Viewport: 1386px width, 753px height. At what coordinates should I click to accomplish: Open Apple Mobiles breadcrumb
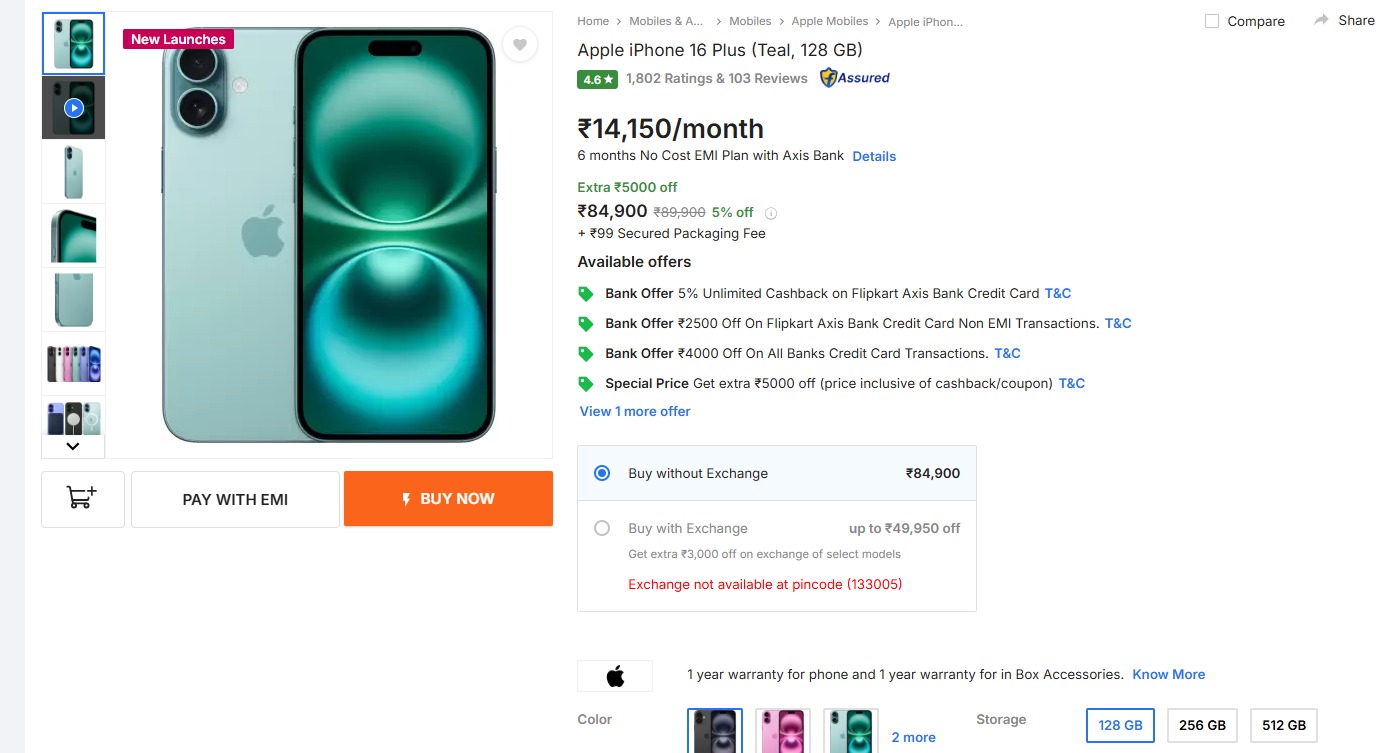(829, 21)
